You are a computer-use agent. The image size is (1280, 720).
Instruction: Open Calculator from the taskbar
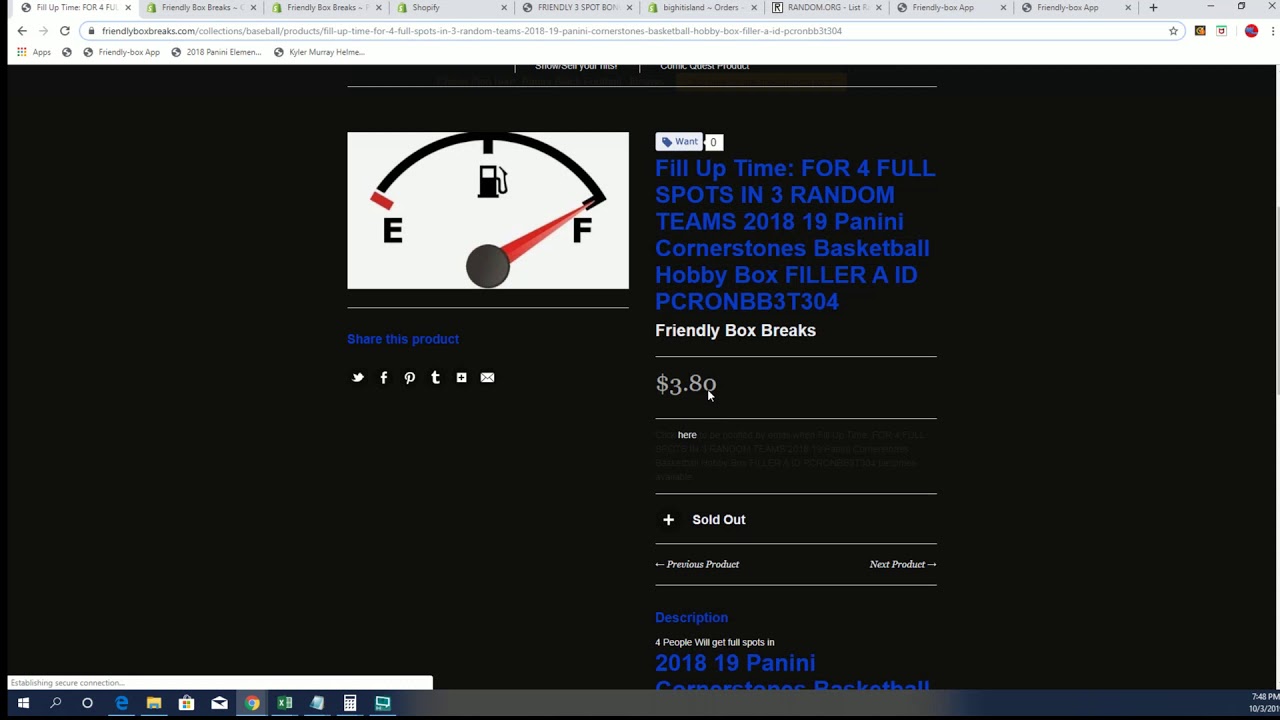350,704
